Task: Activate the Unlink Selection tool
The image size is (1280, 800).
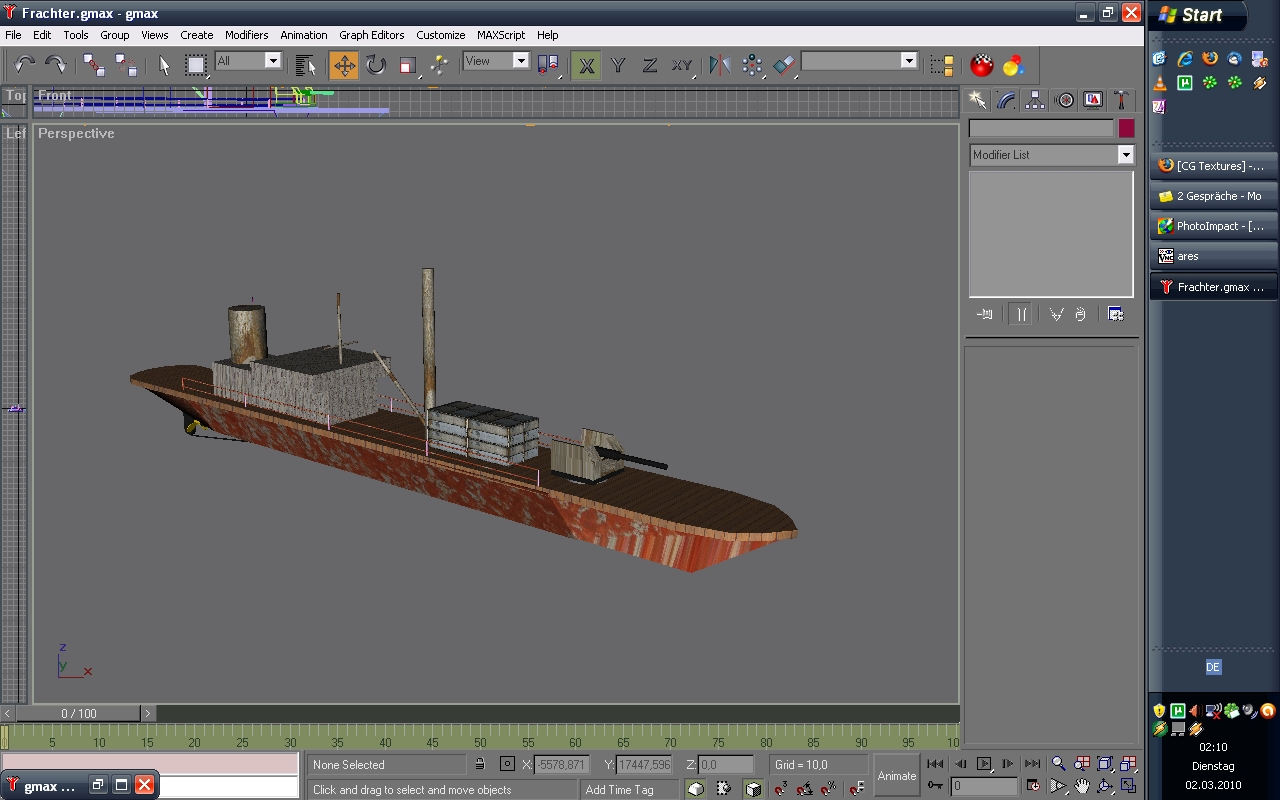Action: [126, 66]
